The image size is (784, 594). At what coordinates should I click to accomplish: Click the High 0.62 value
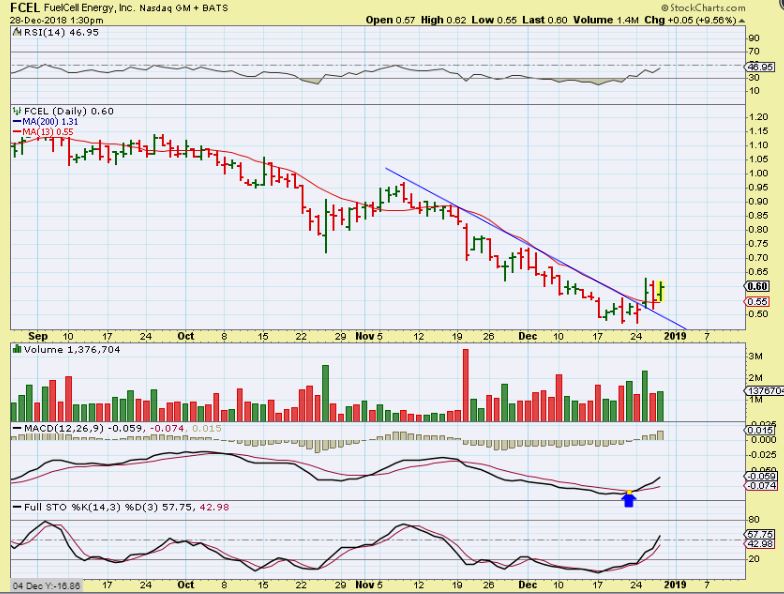click(444, 20)
